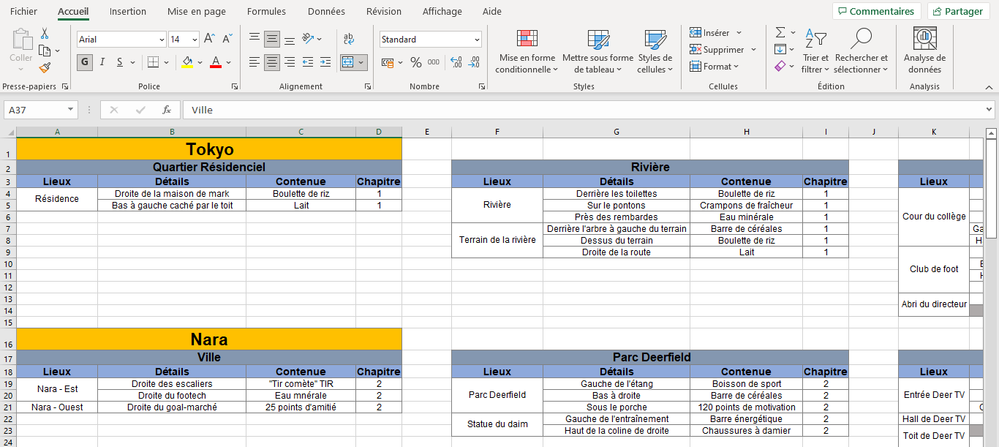Toggle Underline S formatting

(x=119, y=62)
